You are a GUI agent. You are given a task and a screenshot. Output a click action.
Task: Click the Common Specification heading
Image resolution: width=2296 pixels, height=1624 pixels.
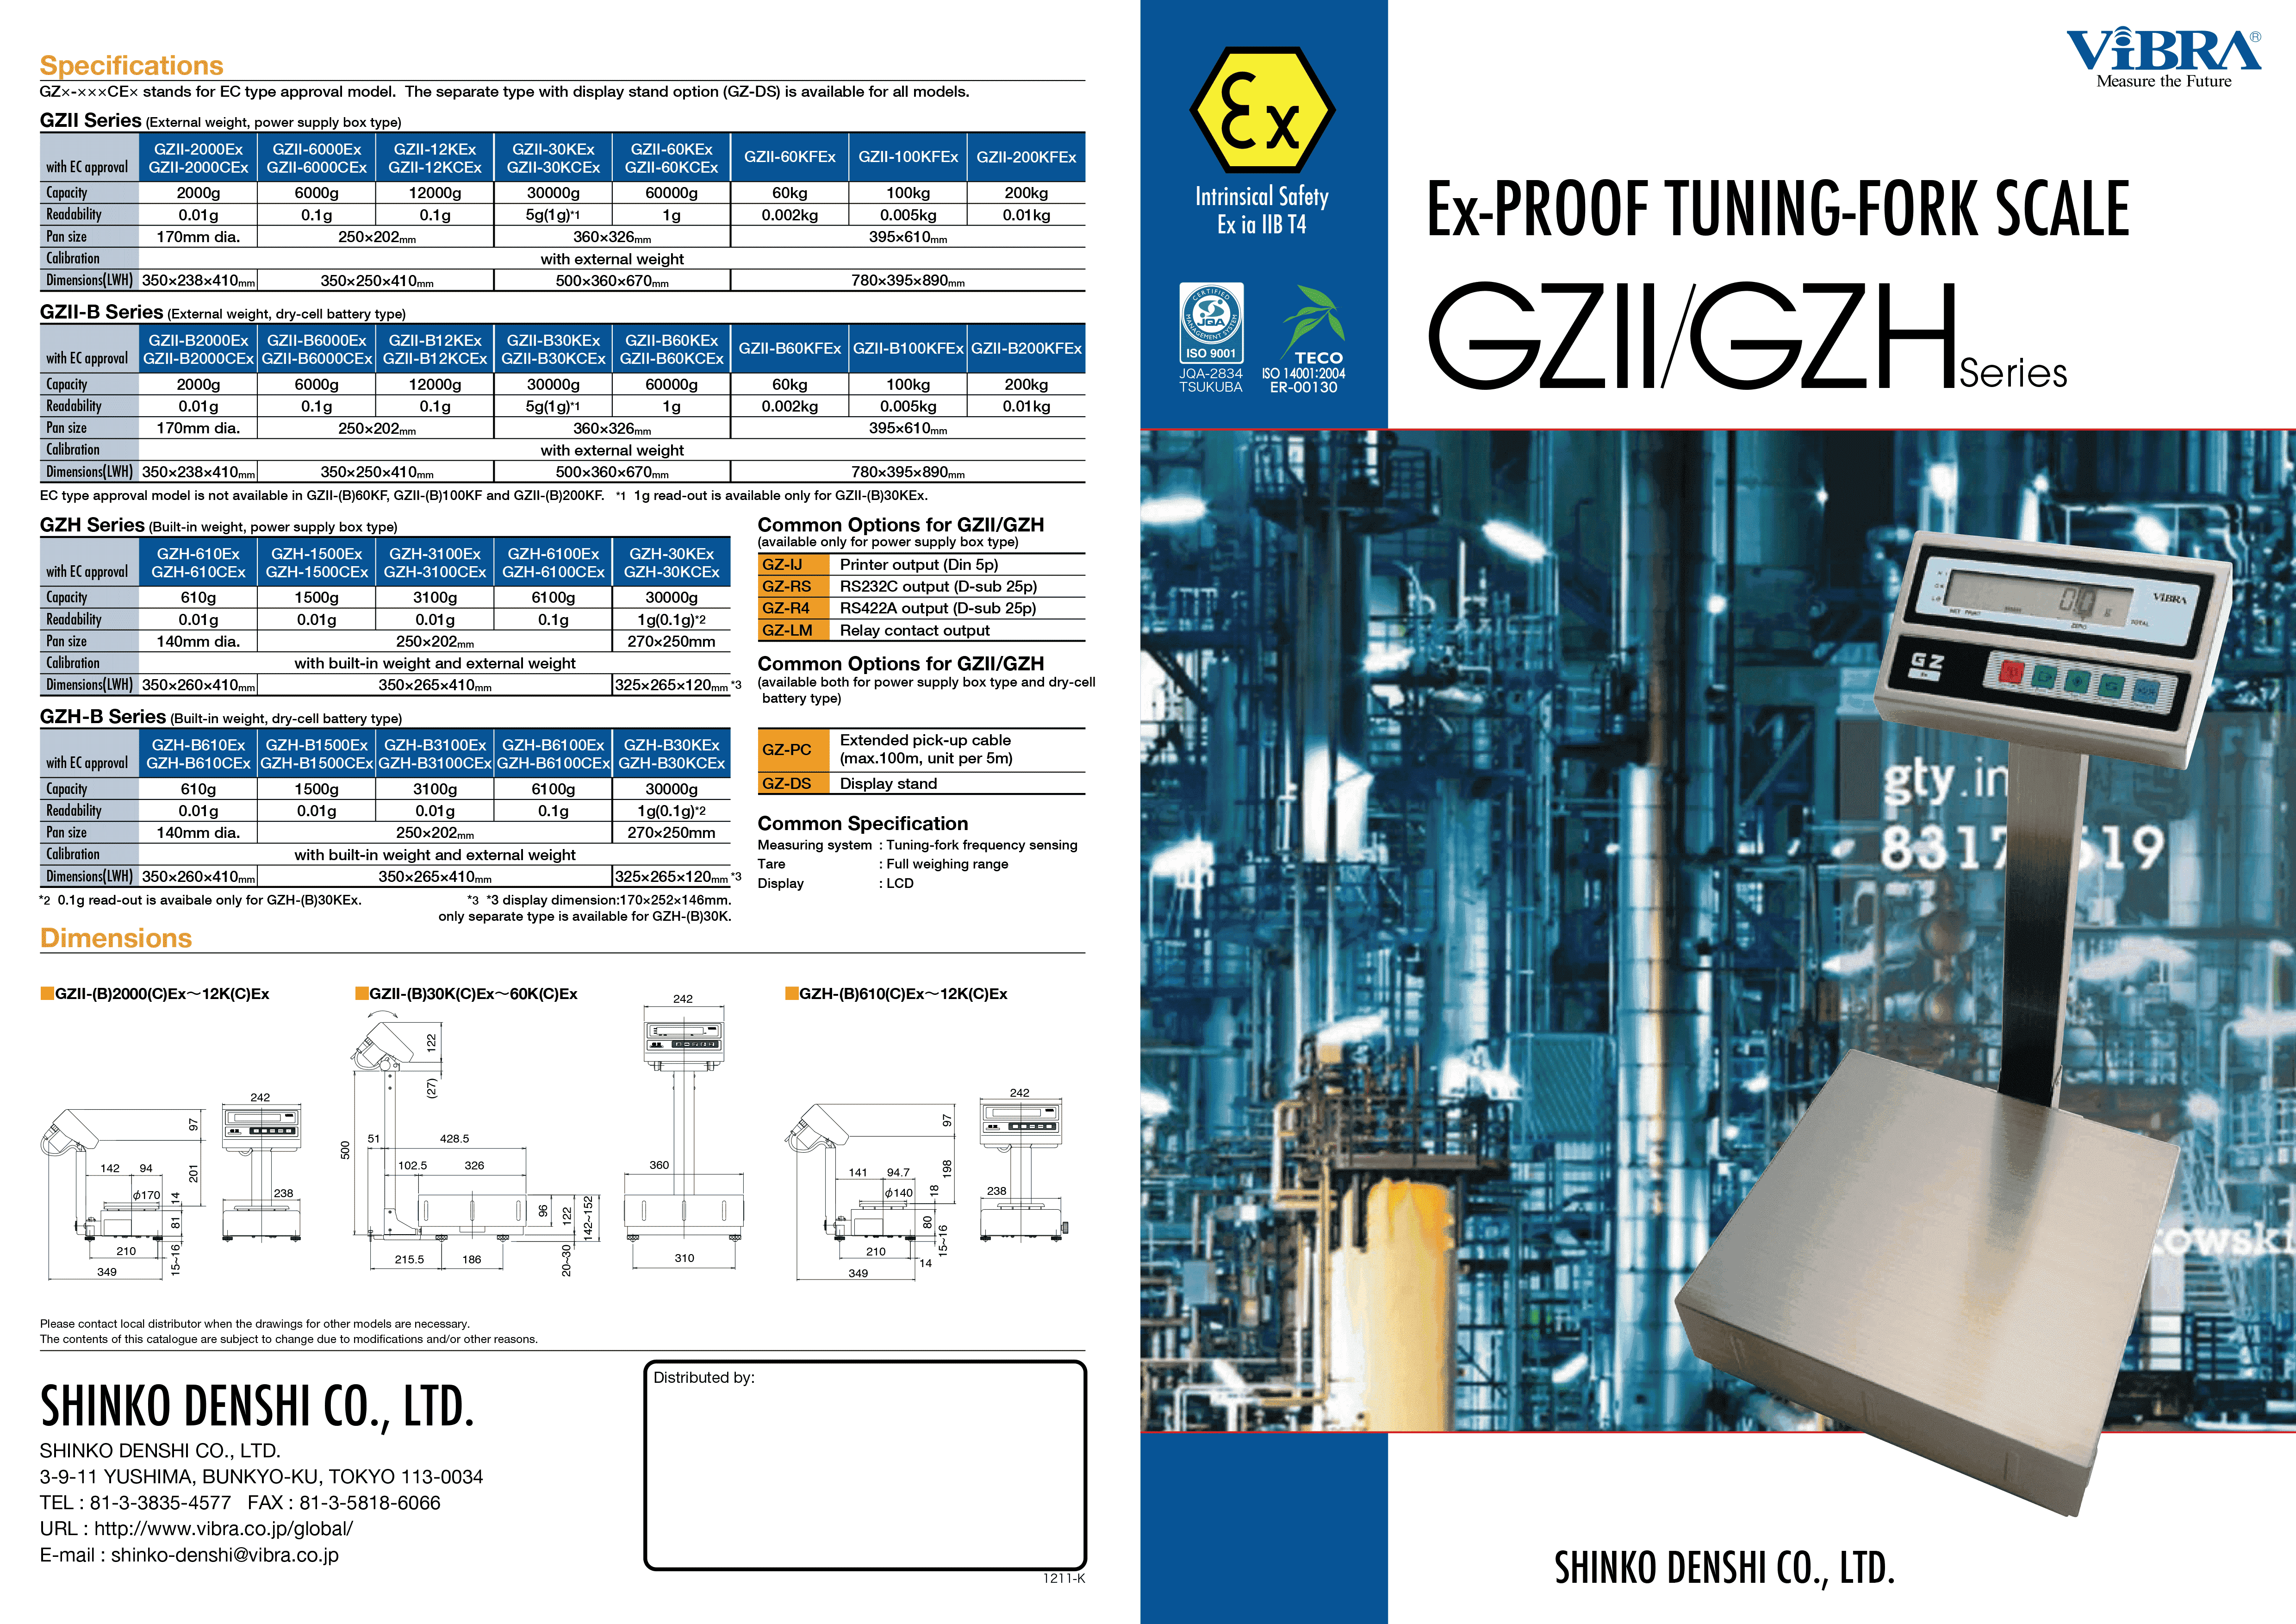coord(863,823)
